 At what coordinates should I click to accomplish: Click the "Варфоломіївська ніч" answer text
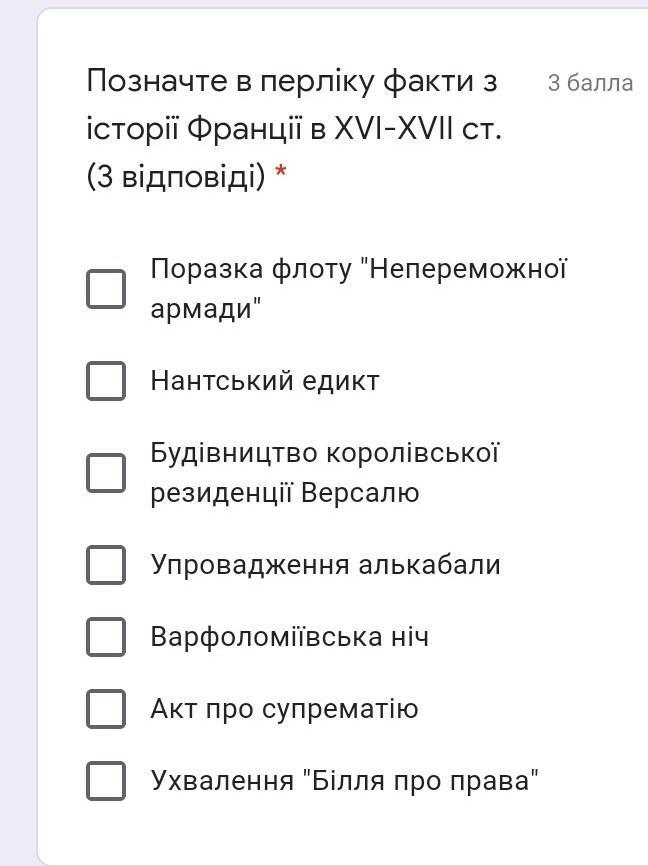pyautogui.click(x=289, y=636)
